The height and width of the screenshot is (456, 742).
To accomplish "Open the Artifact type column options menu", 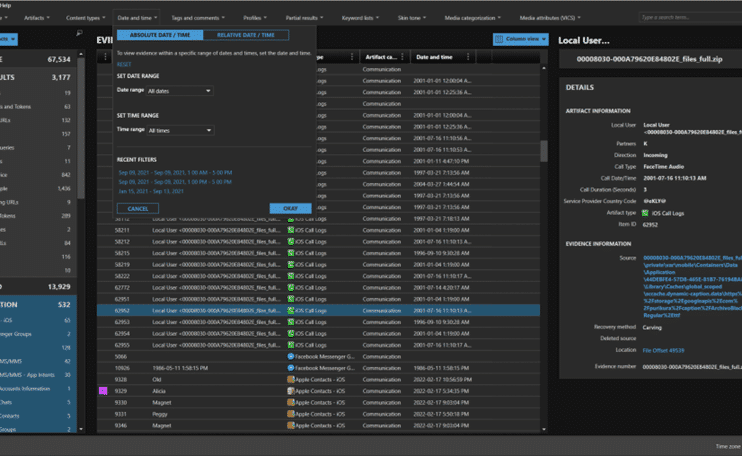I will click(x=352, y=57).
